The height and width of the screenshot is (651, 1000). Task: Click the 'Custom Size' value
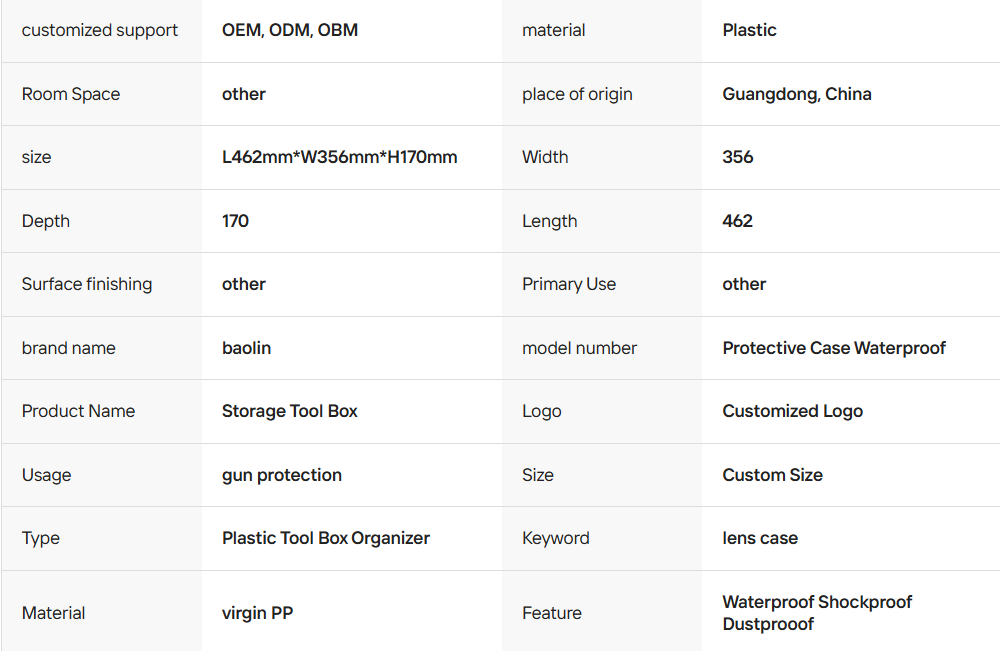pyautogui.click(x=772, y=475)
